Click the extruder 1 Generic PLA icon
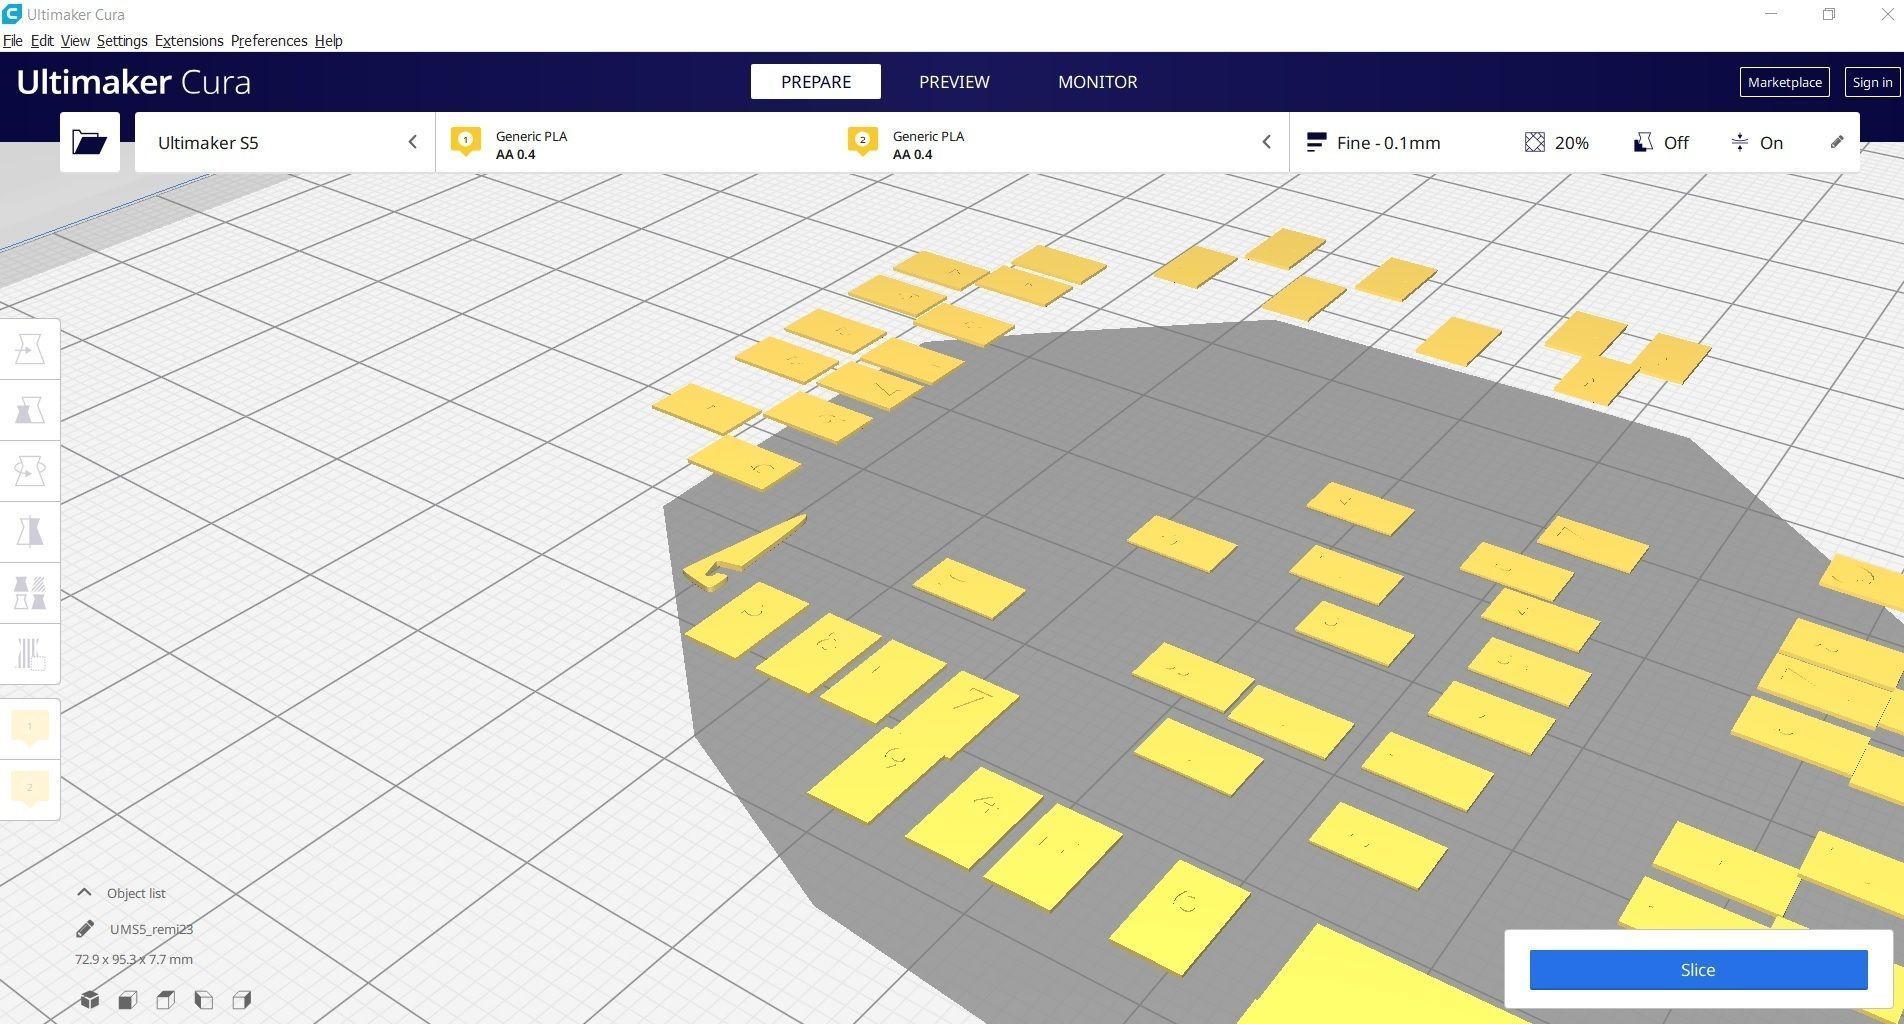 click(x=466, y=142)
